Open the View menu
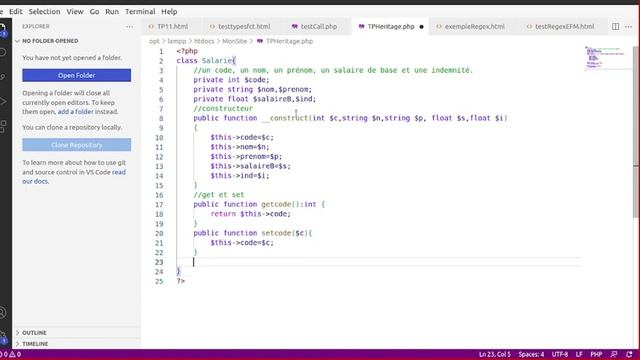 pos(75,12)
